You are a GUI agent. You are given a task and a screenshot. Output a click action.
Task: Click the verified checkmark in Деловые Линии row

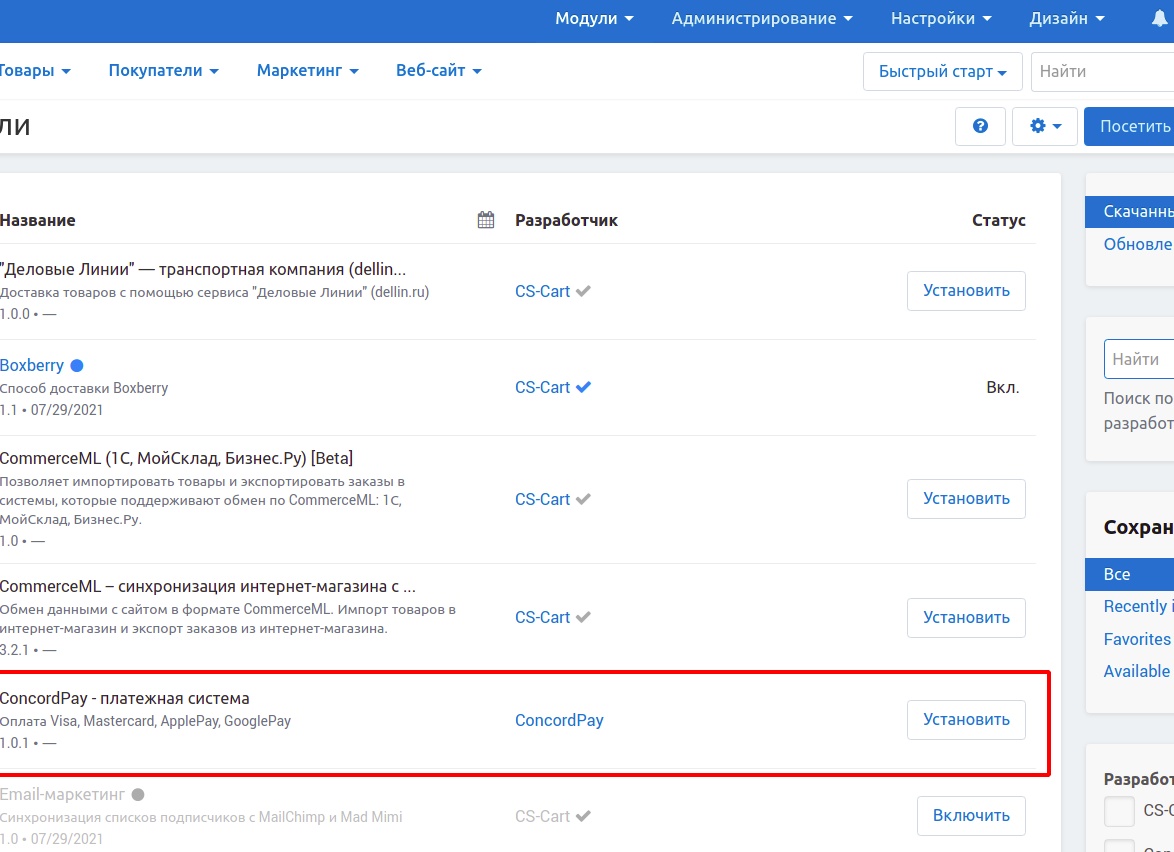pyautogui.click(x=583, y=291)
